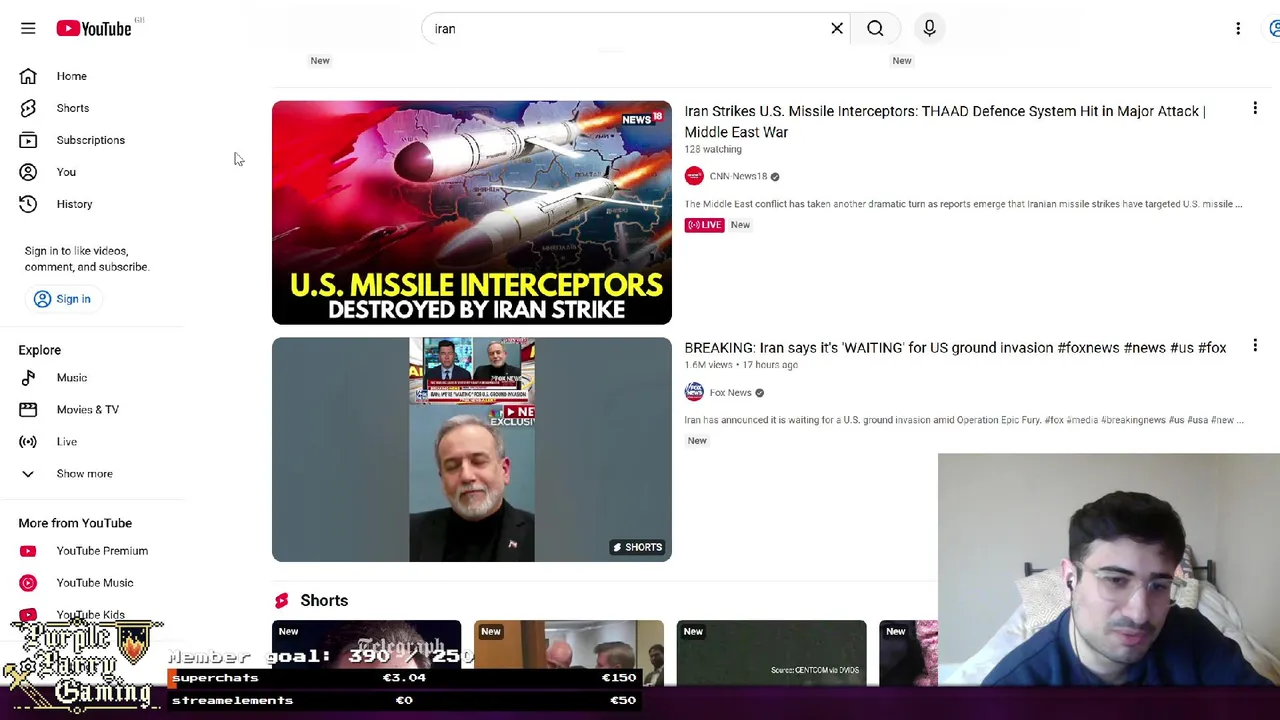Viewport: 1280px width, 720px height.
Task: Click '1.6M views · 17 hours ago' text
Action: 741,365
